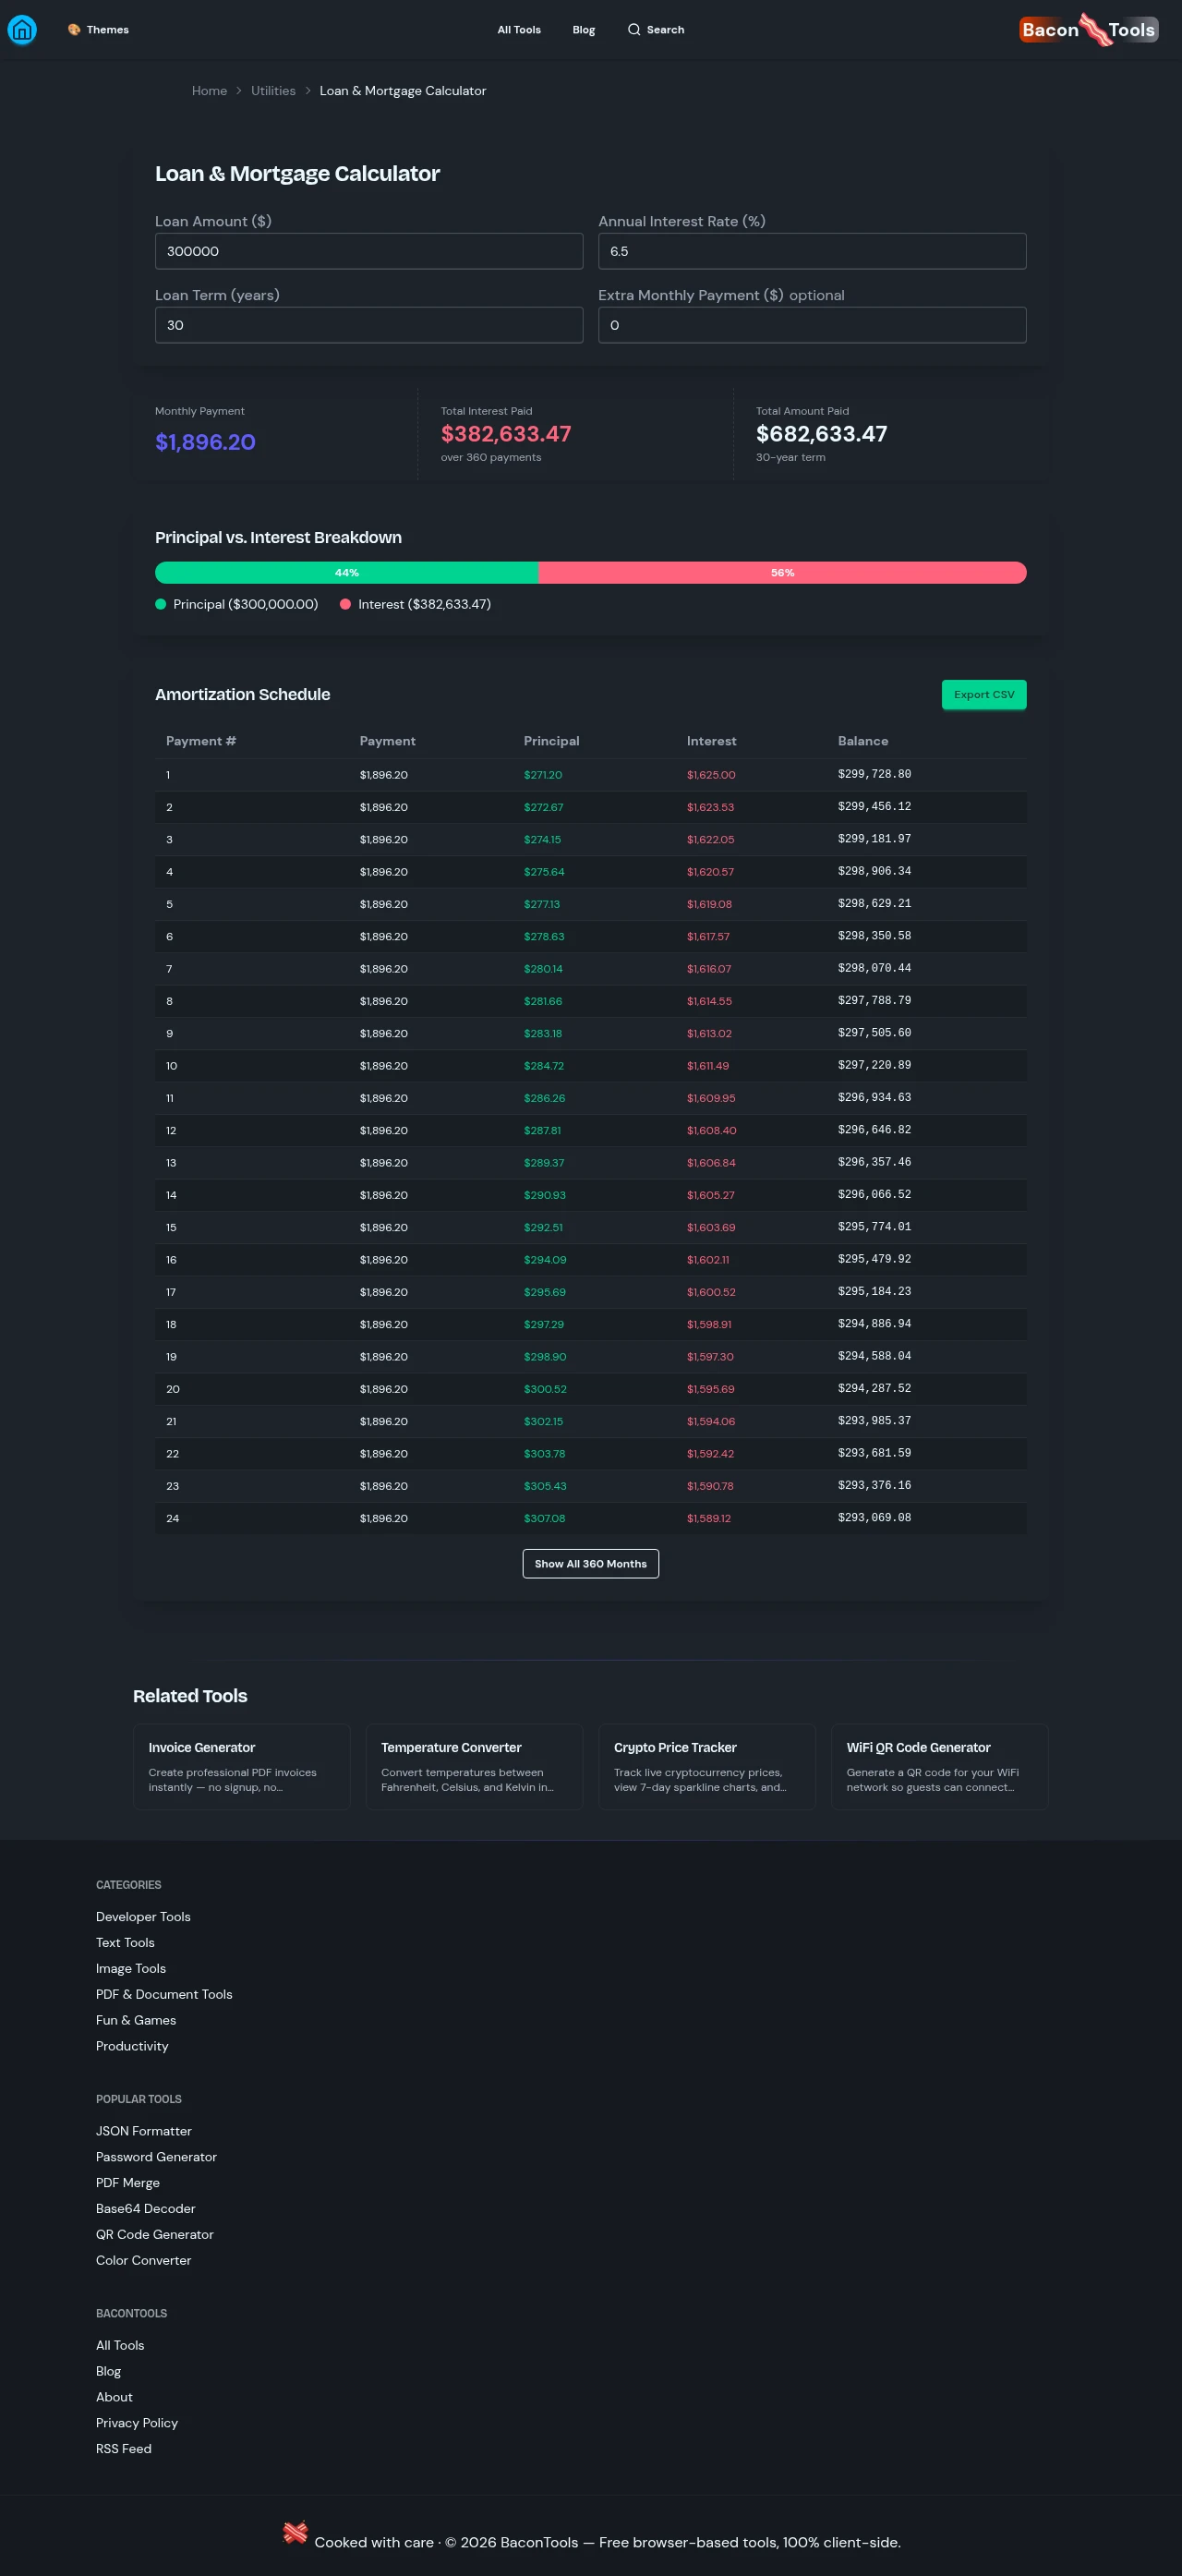Expand schedule with Show All 360 Months

(x=590, y=1563)
